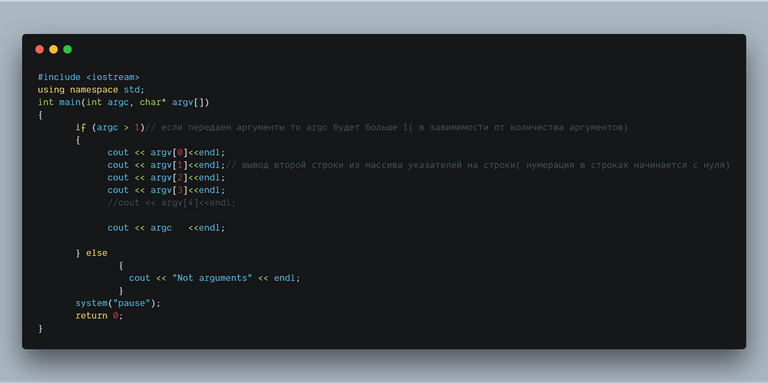768x383 pixels.
Task: Click the yellow minimize dot
Action: (53, 49)
